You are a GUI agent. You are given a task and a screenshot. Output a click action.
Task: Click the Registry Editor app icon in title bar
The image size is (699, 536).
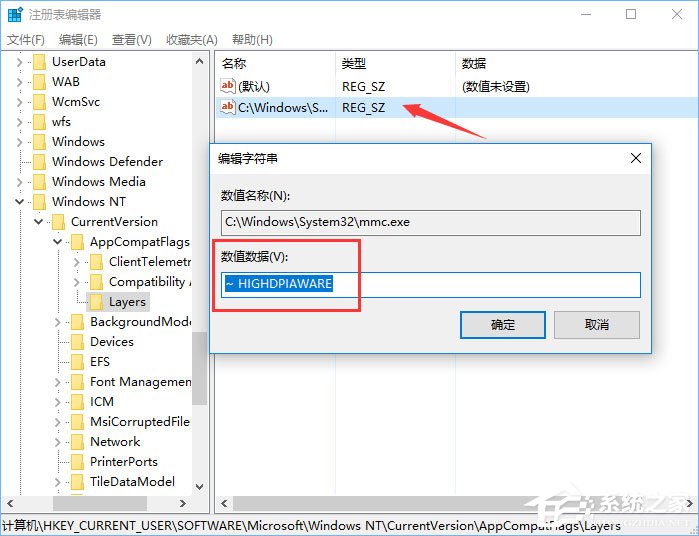[x=15, y=14]
